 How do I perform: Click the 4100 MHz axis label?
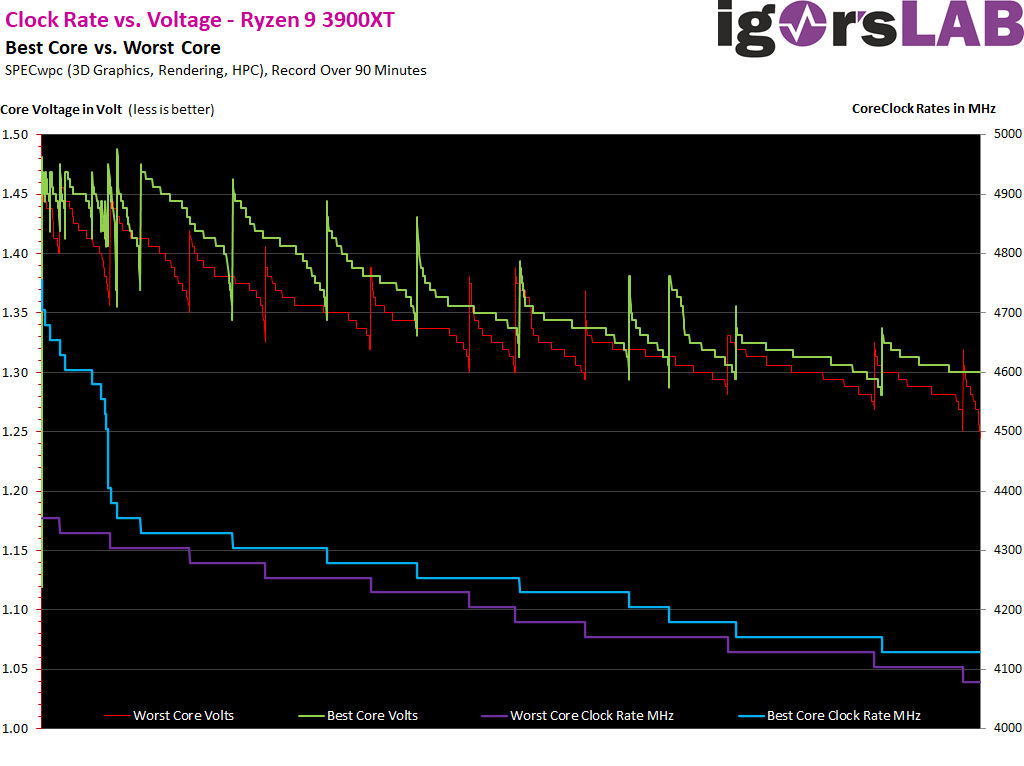point(1008,669)
